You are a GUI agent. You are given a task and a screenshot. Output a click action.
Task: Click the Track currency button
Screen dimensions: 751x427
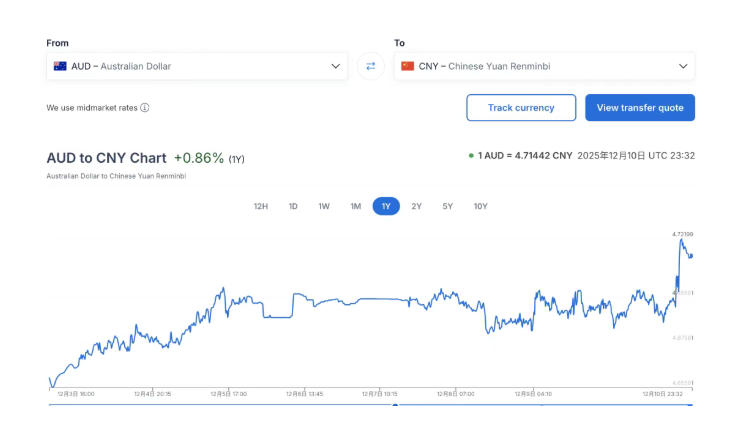point(521,108)
